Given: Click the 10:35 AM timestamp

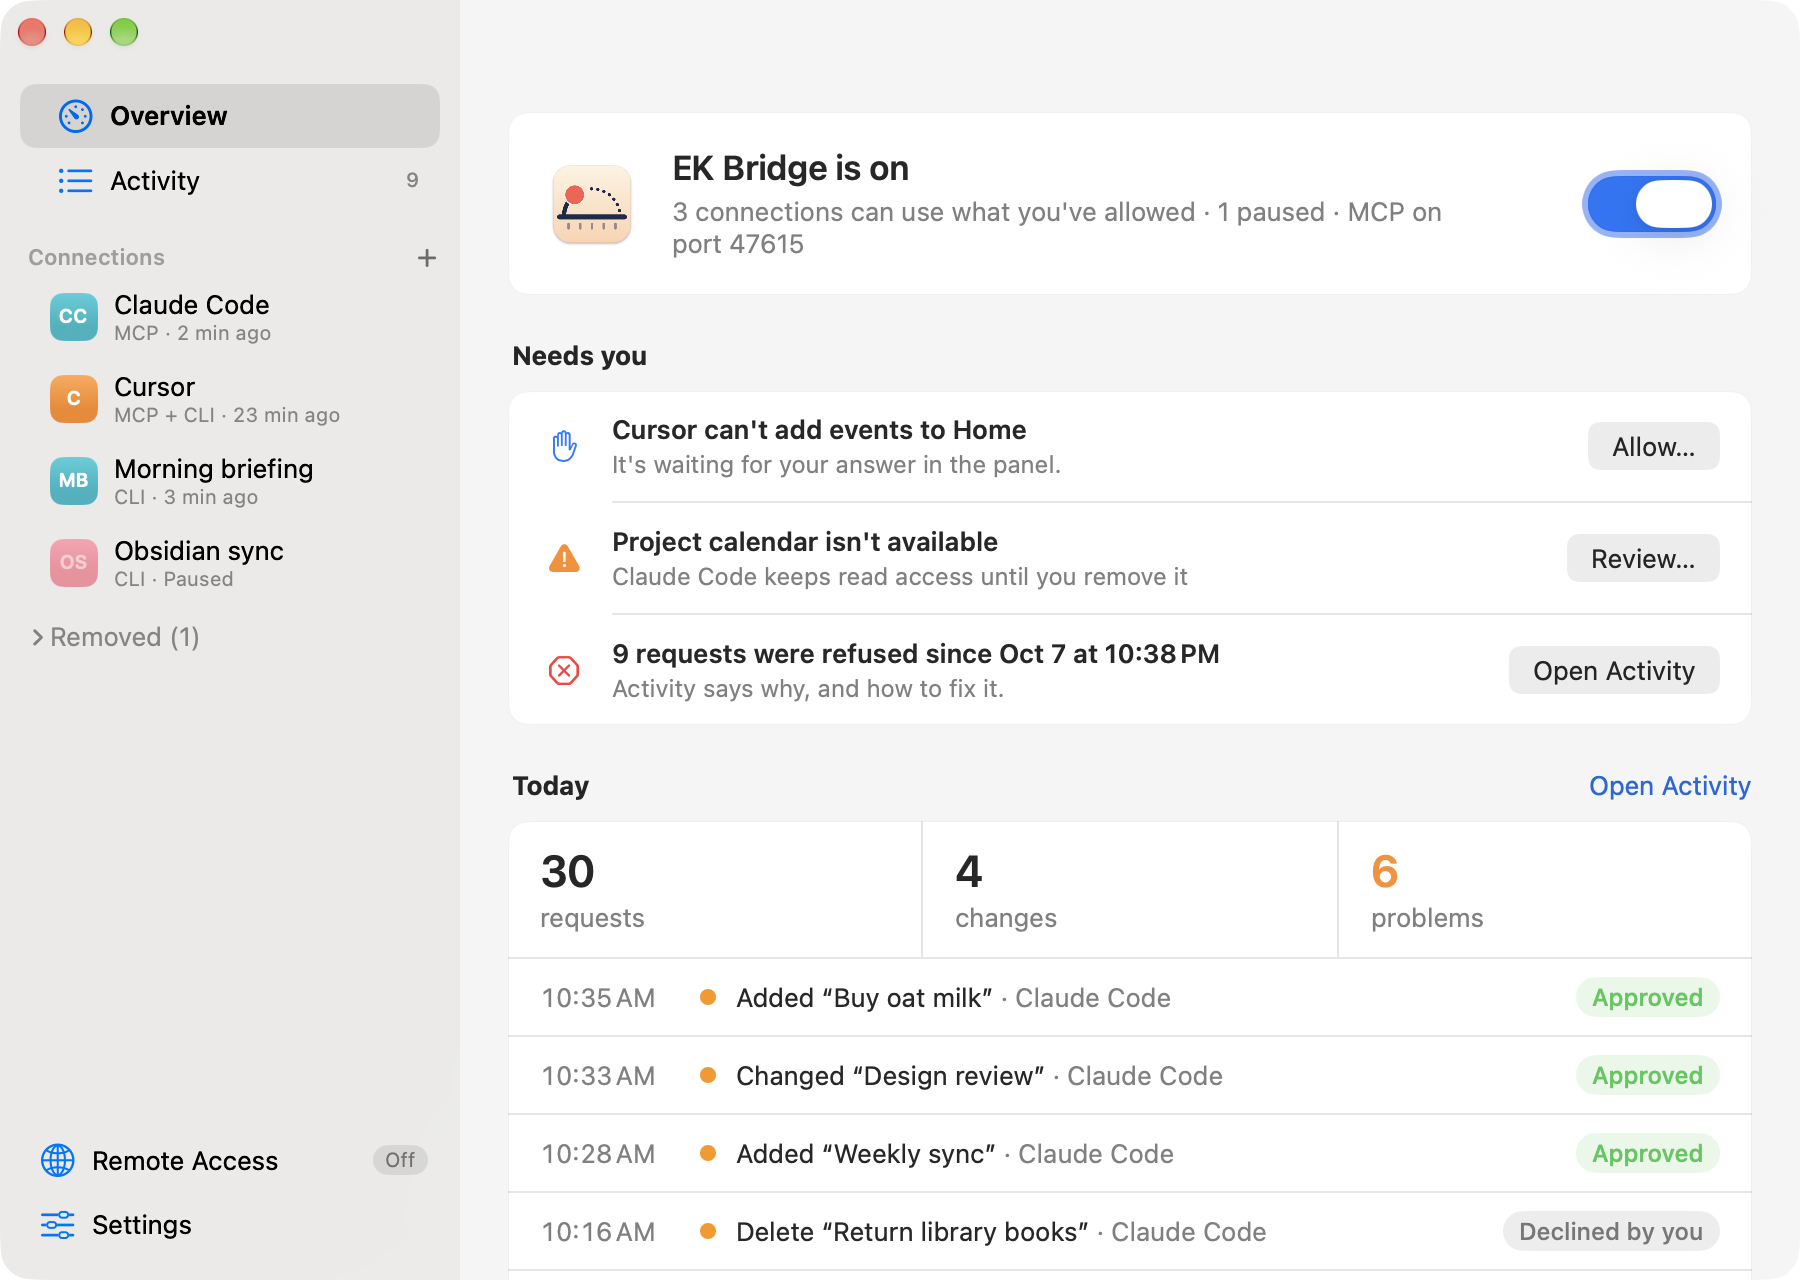Looking at the screenshot, I should coord(598,998).
